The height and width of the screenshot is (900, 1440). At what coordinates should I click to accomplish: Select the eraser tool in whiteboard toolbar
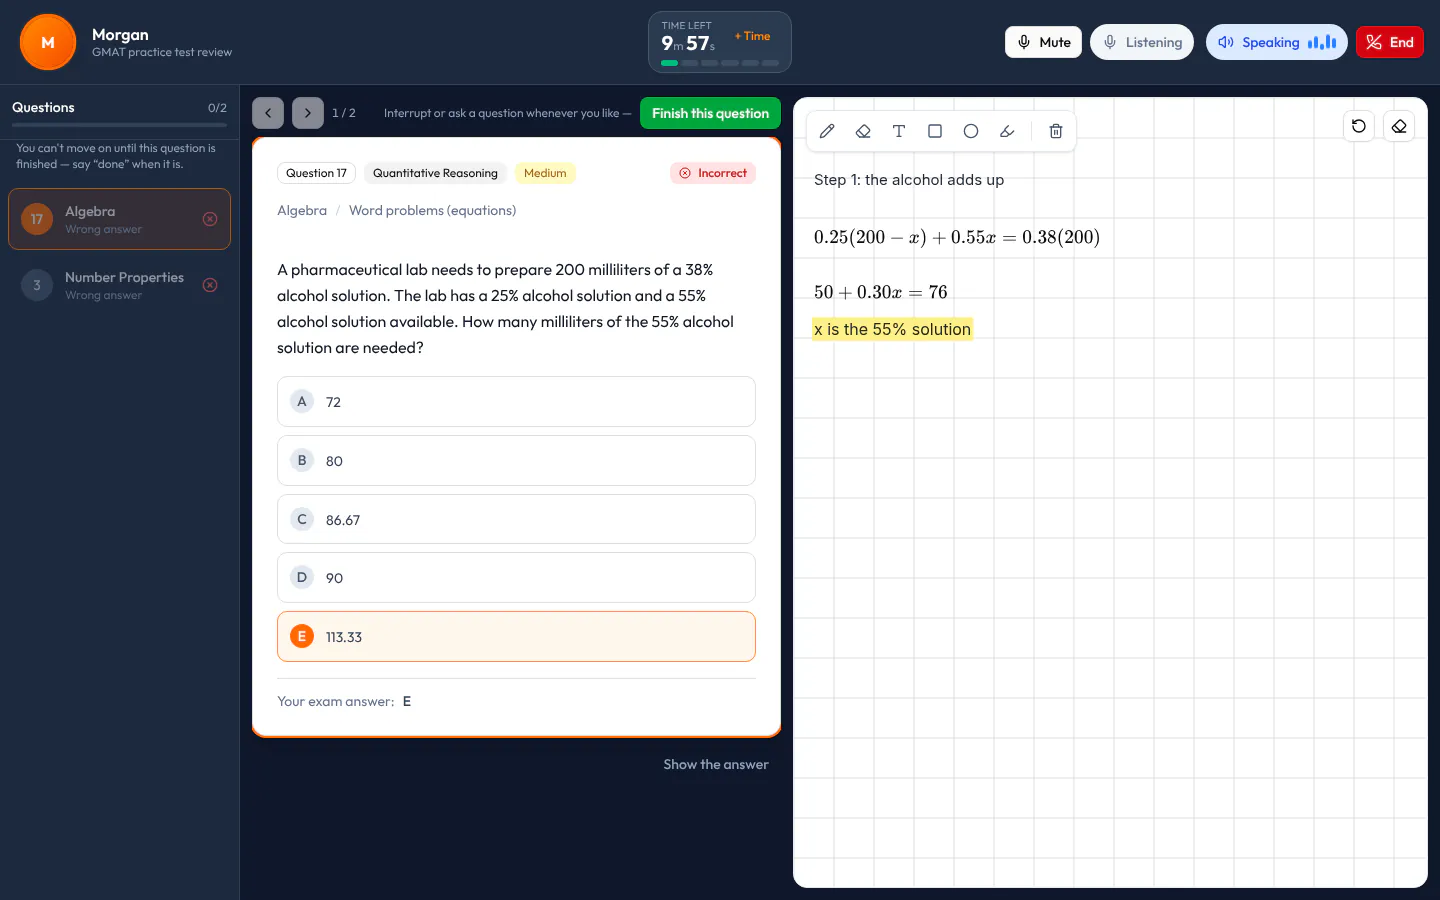click(x=863, y=131)
